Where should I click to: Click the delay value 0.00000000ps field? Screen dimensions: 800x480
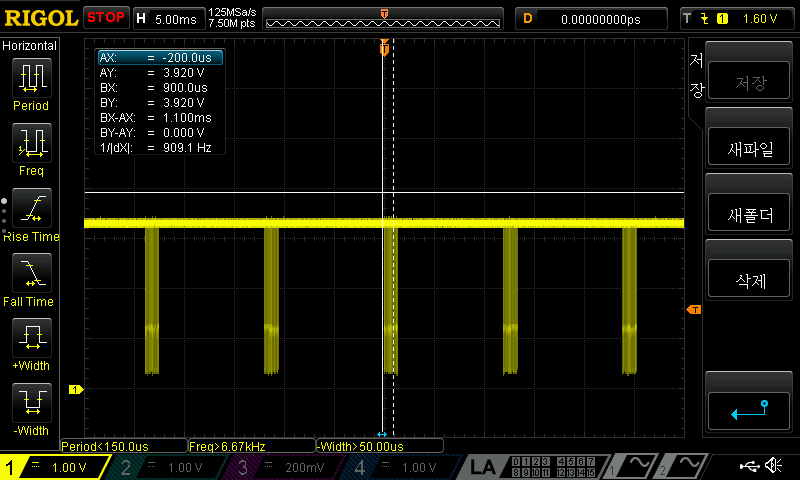click(591, 19)
